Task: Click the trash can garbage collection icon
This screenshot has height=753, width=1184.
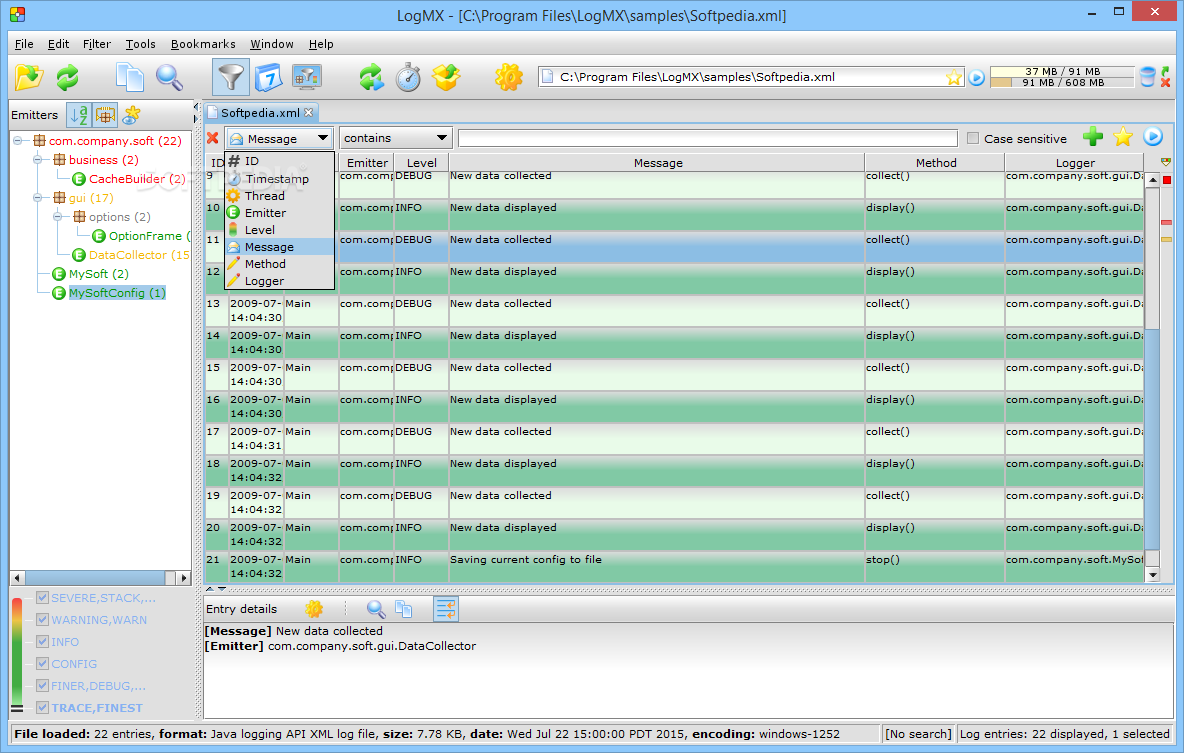Action: pos(1148,76)
